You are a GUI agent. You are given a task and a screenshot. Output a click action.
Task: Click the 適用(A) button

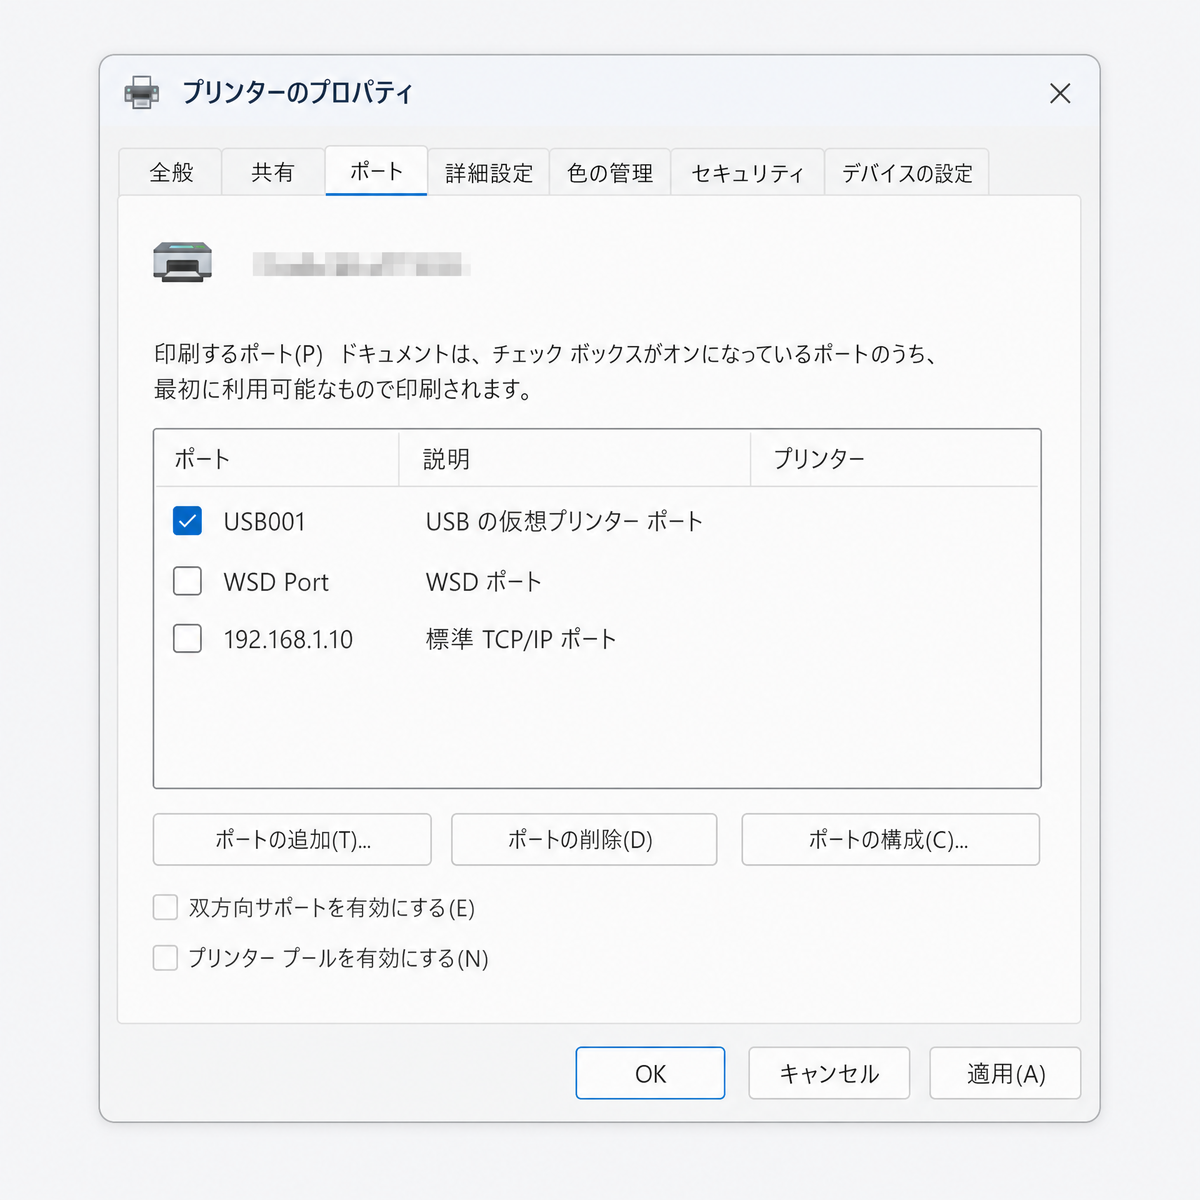pyautogui.click(x=1005, y=1073)
